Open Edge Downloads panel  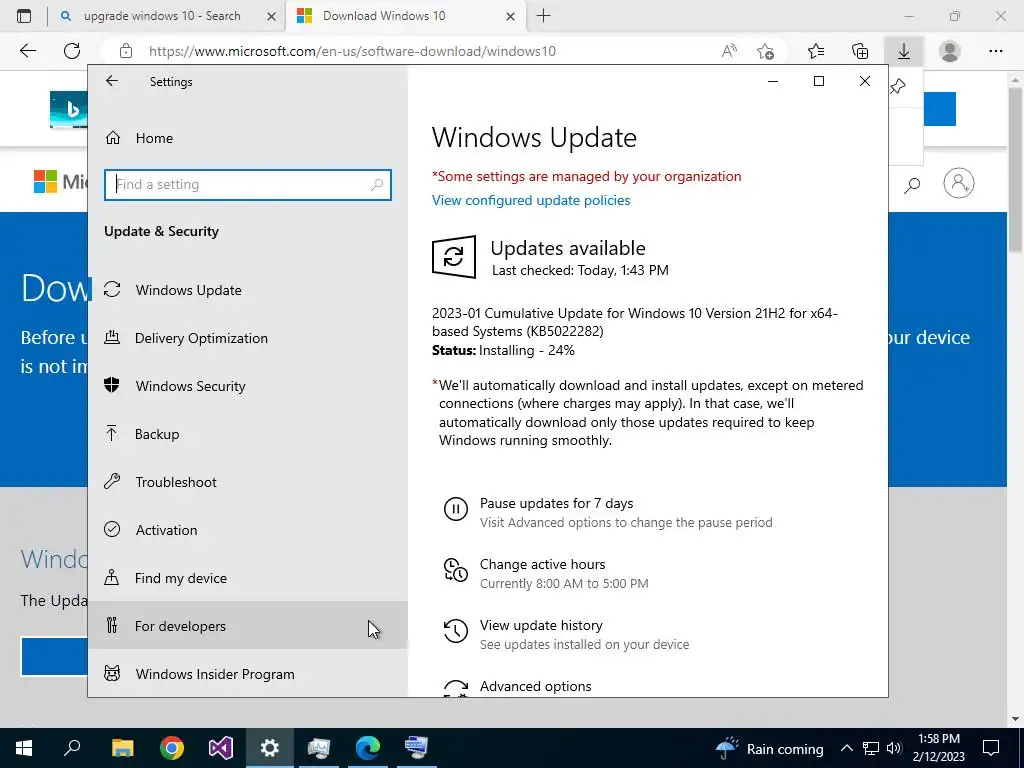[x=904, y=51]
